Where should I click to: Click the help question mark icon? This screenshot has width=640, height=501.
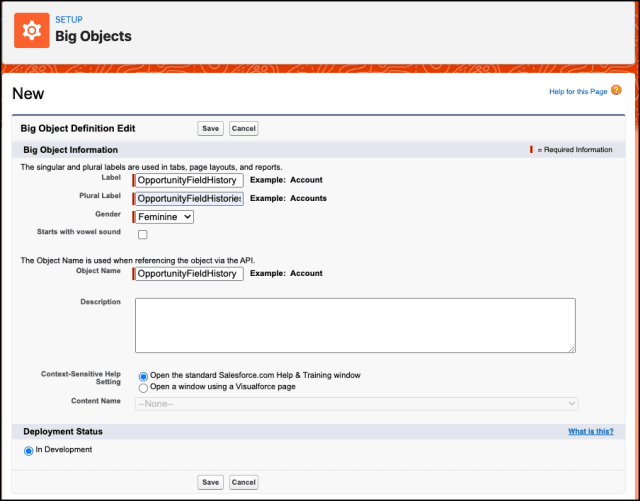click(x=616, y=91)
